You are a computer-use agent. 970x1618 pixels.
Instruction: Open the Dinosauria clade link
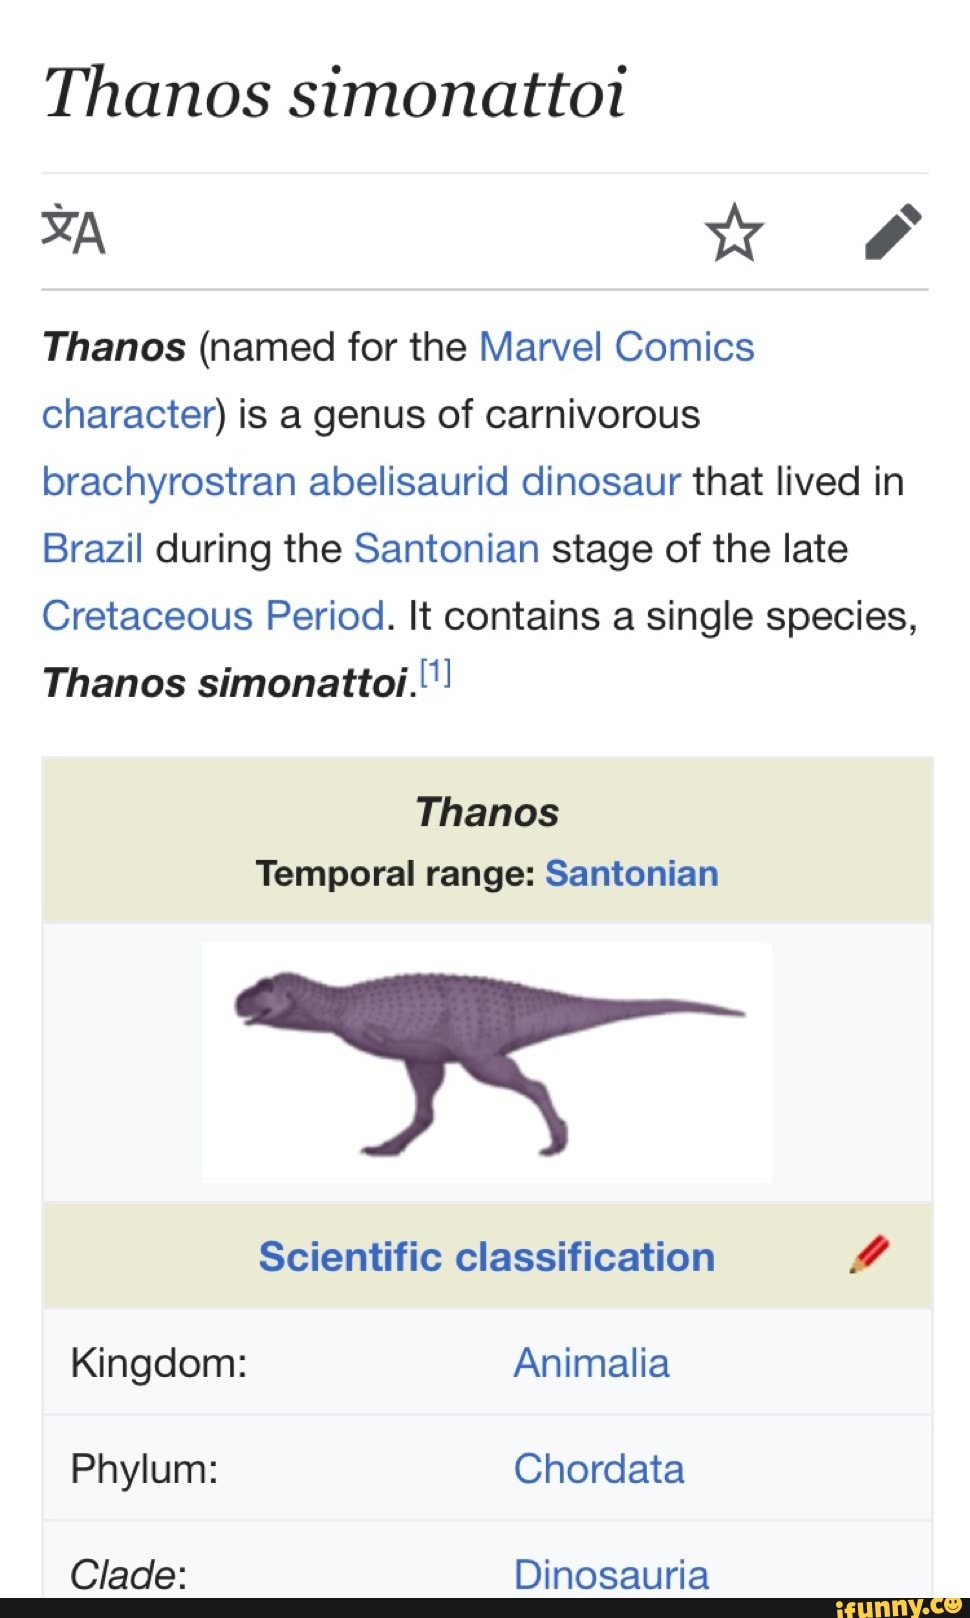611,1573
